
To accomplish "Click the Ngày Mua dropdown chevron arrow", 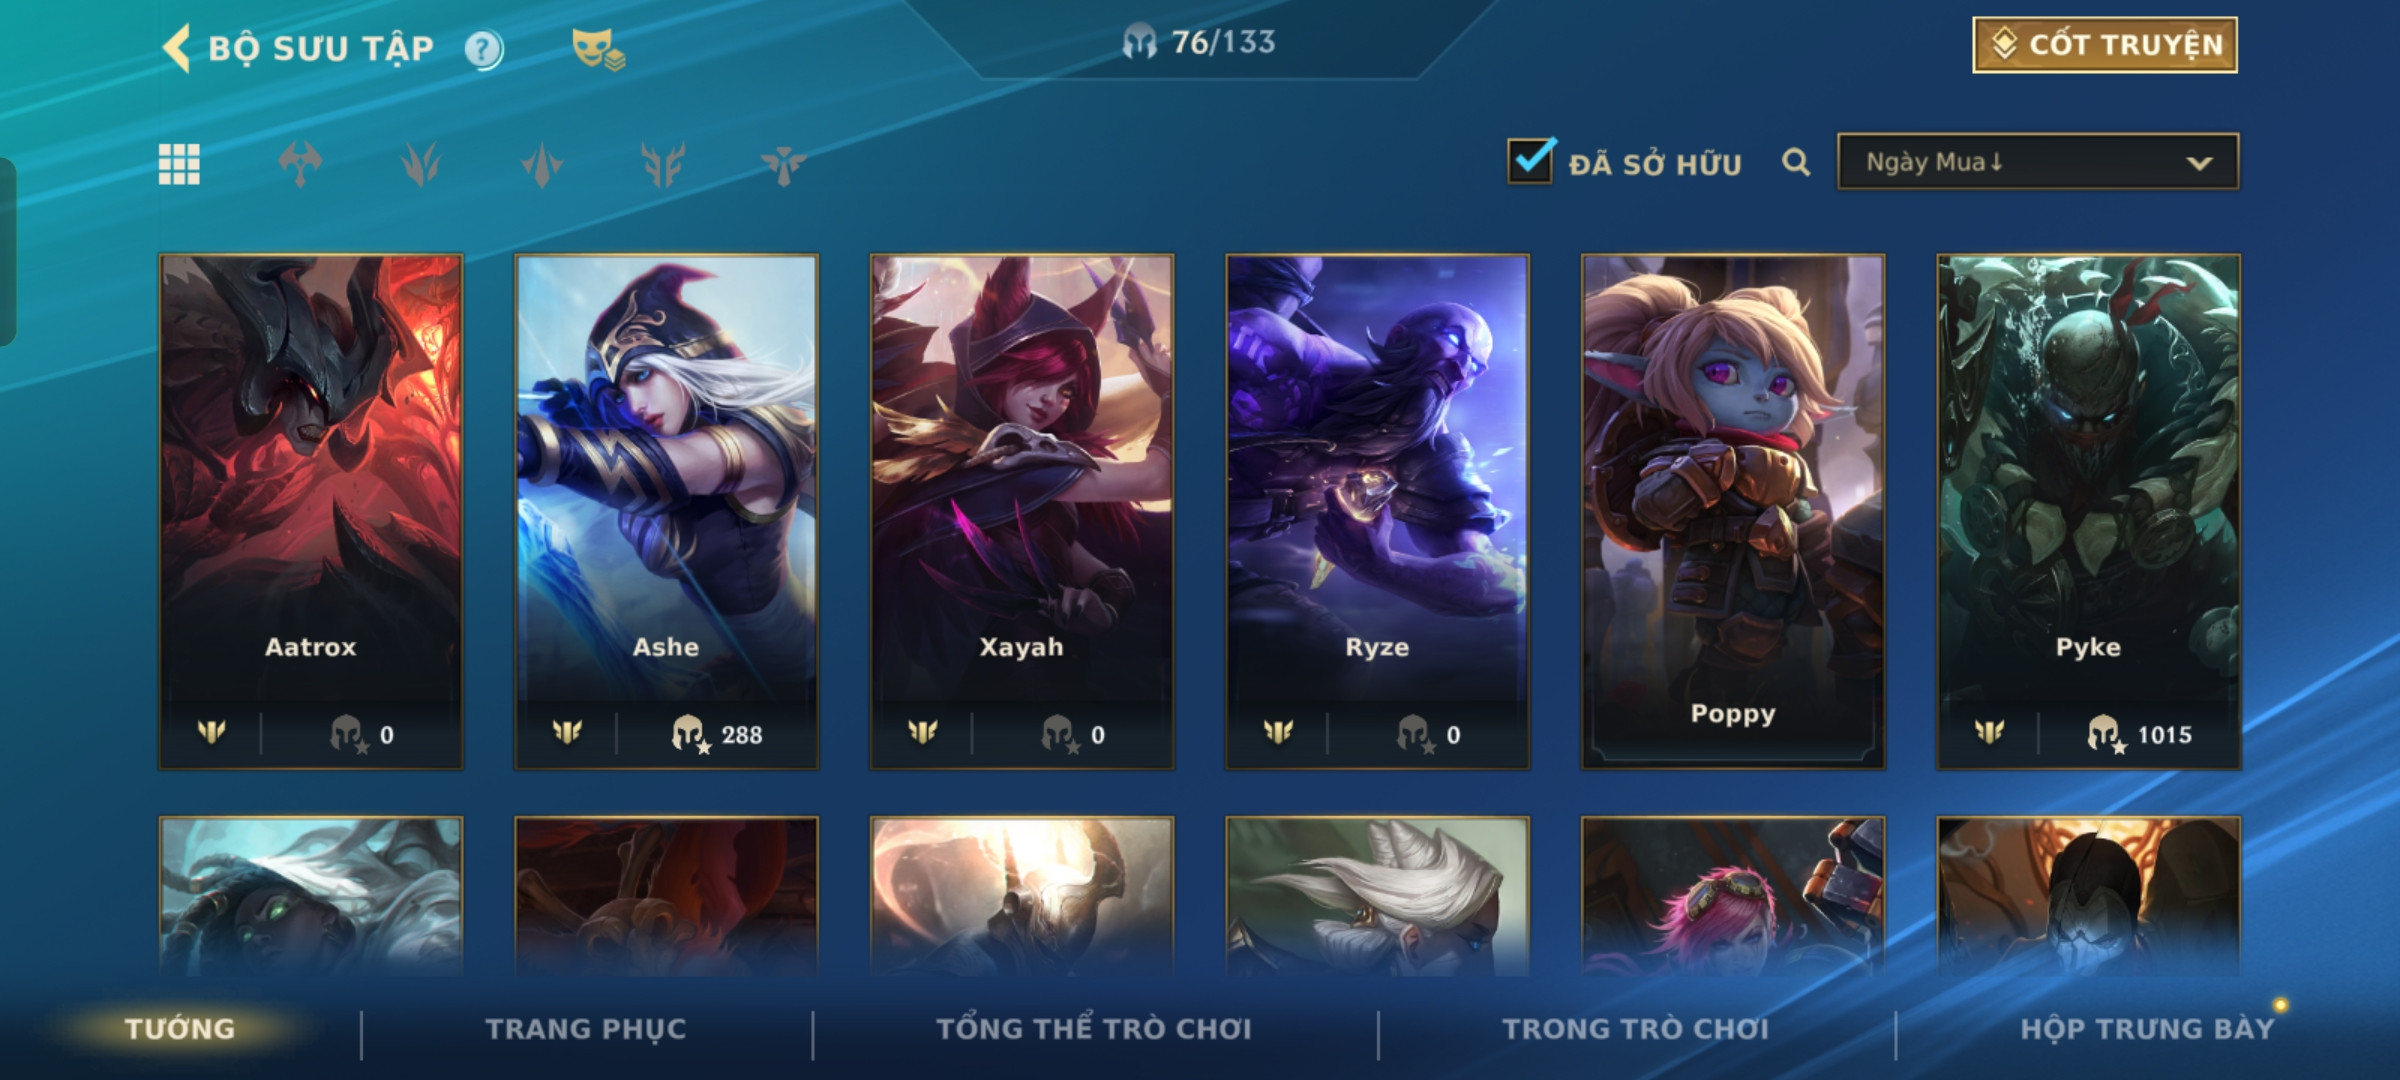I will (2199, 163).
